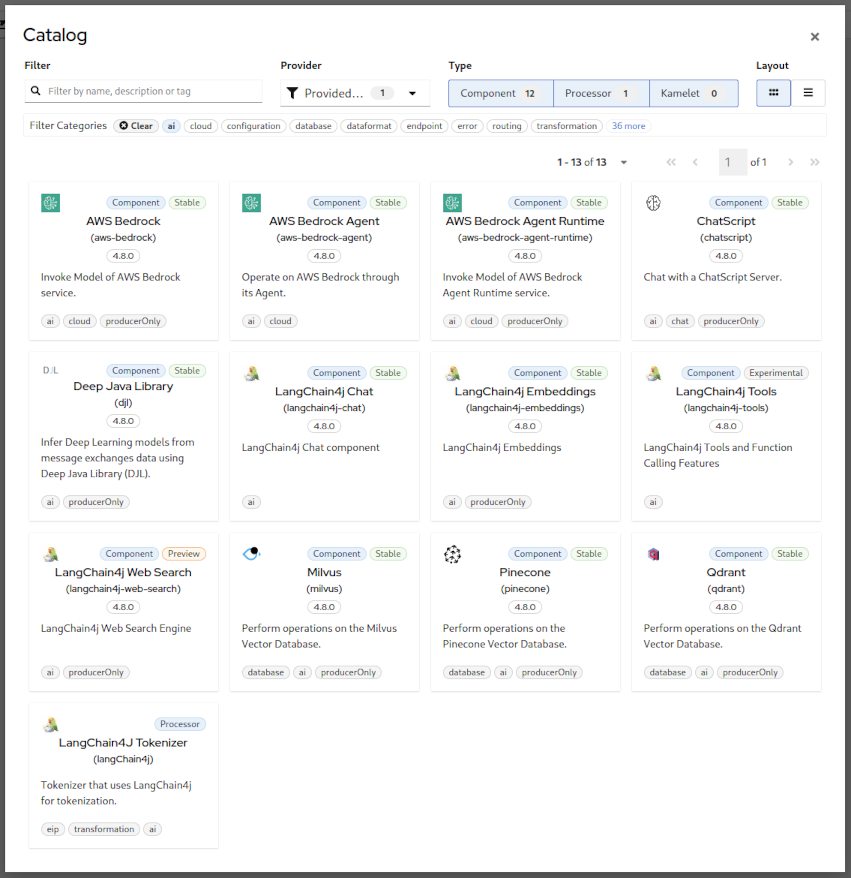
Task: Click the Pinecone component icon
Action: coord(452,554)
